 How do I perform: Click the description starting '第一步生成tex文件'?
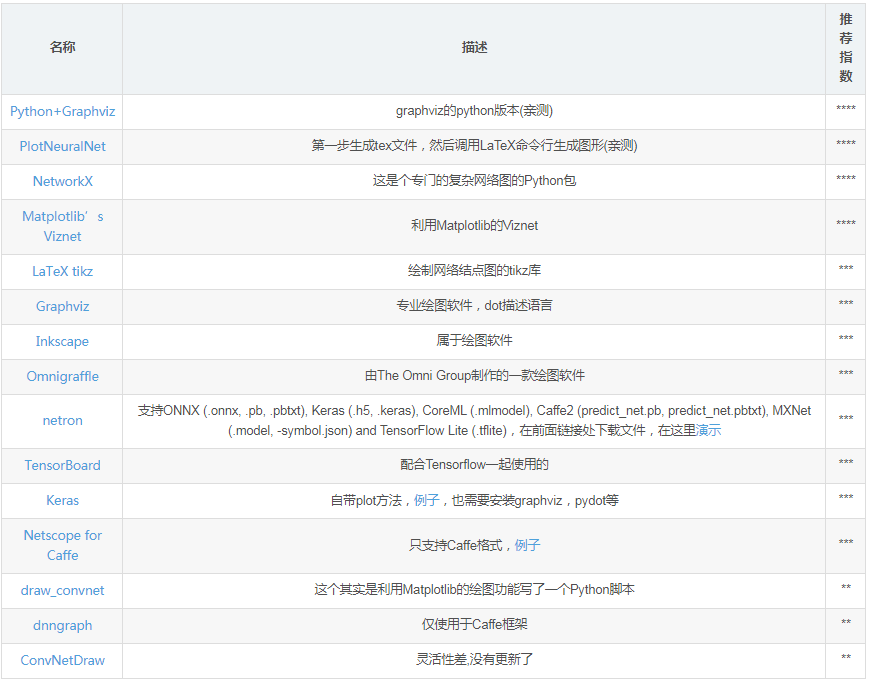pyautogui.click(x=474, y=146)
